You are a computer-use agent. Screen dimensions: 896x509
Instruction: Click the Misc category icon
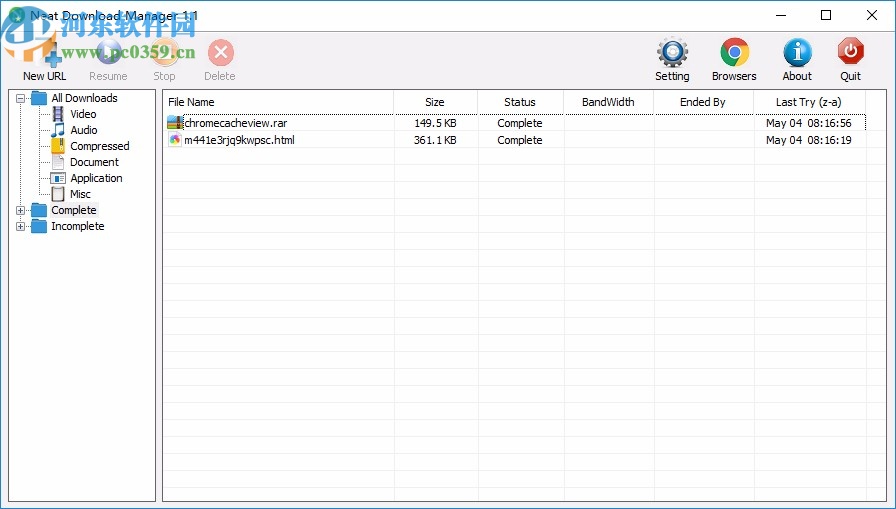[58, 194]
